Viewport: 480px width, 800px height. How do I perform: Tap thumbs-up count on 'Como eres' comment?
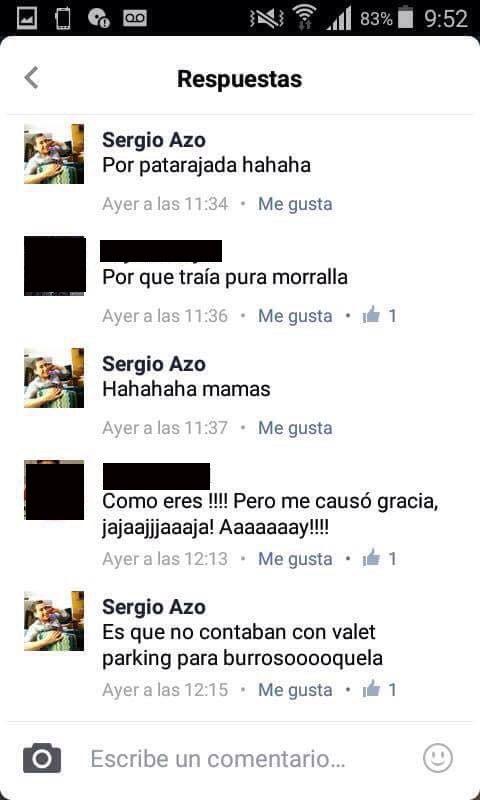pos(380,559)
